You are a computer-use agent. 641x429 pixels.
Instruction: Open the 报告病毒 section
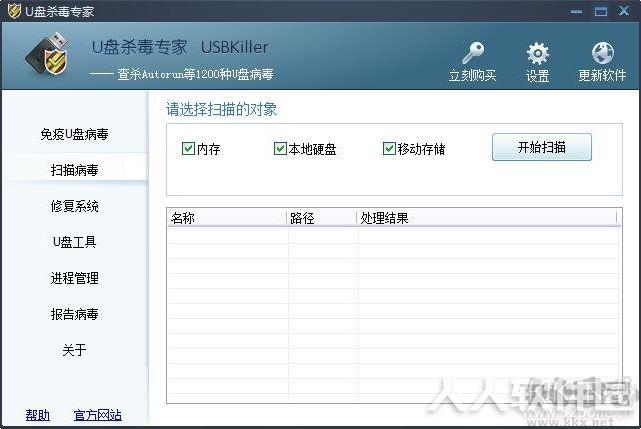click(74, 314)
